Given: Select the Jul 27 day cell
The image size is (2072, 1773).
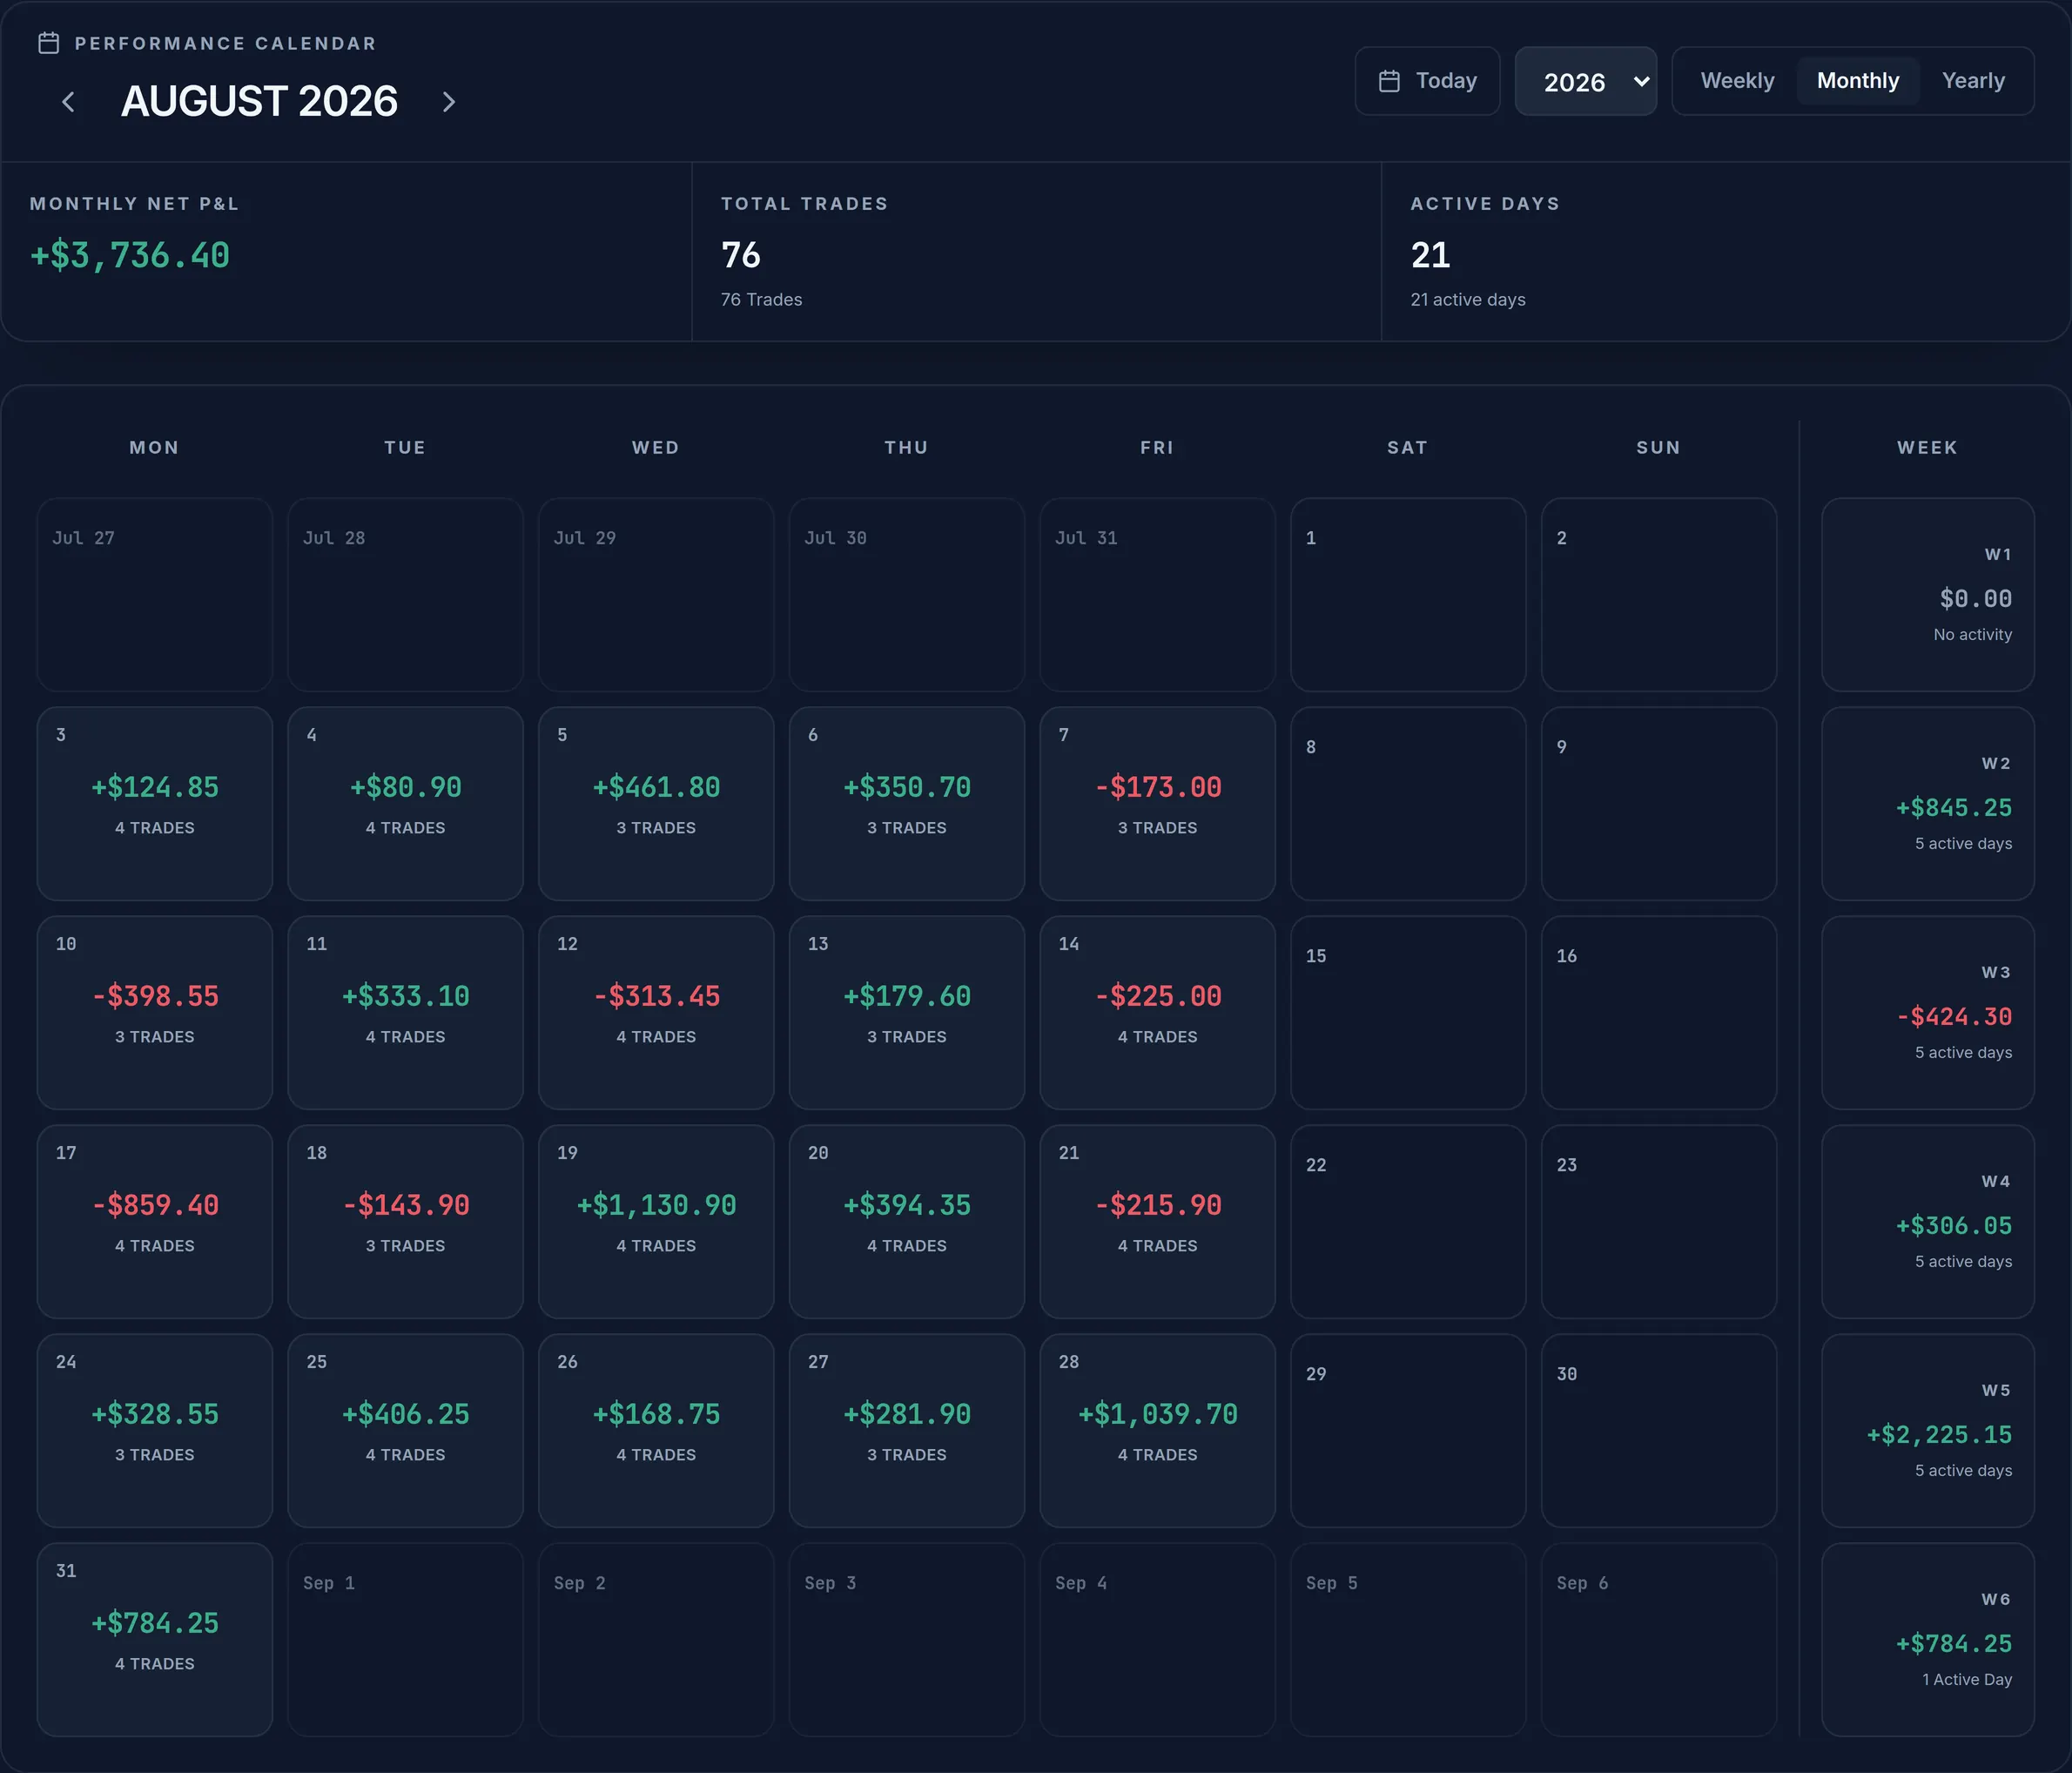Looking at the screenshot, I should [x=155, y=595].
